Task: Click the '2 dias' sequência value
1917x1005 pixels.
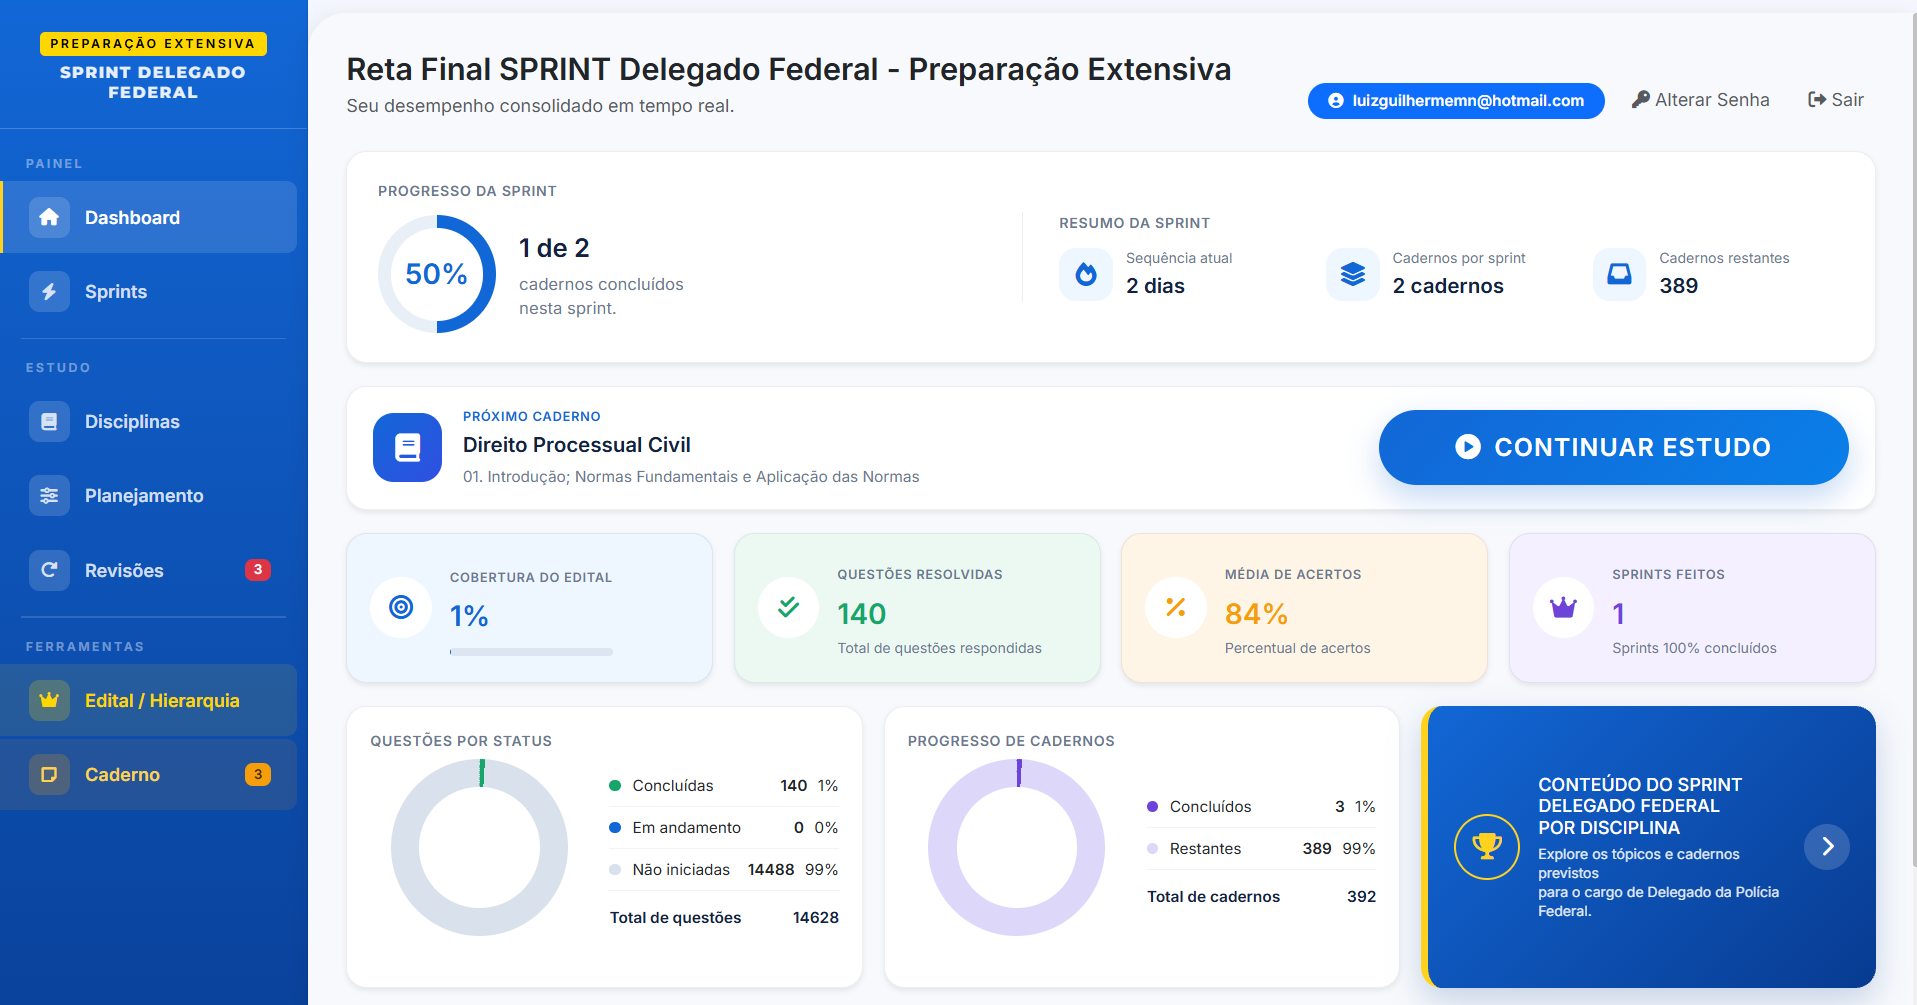Action: click(x=1155, y=286)
